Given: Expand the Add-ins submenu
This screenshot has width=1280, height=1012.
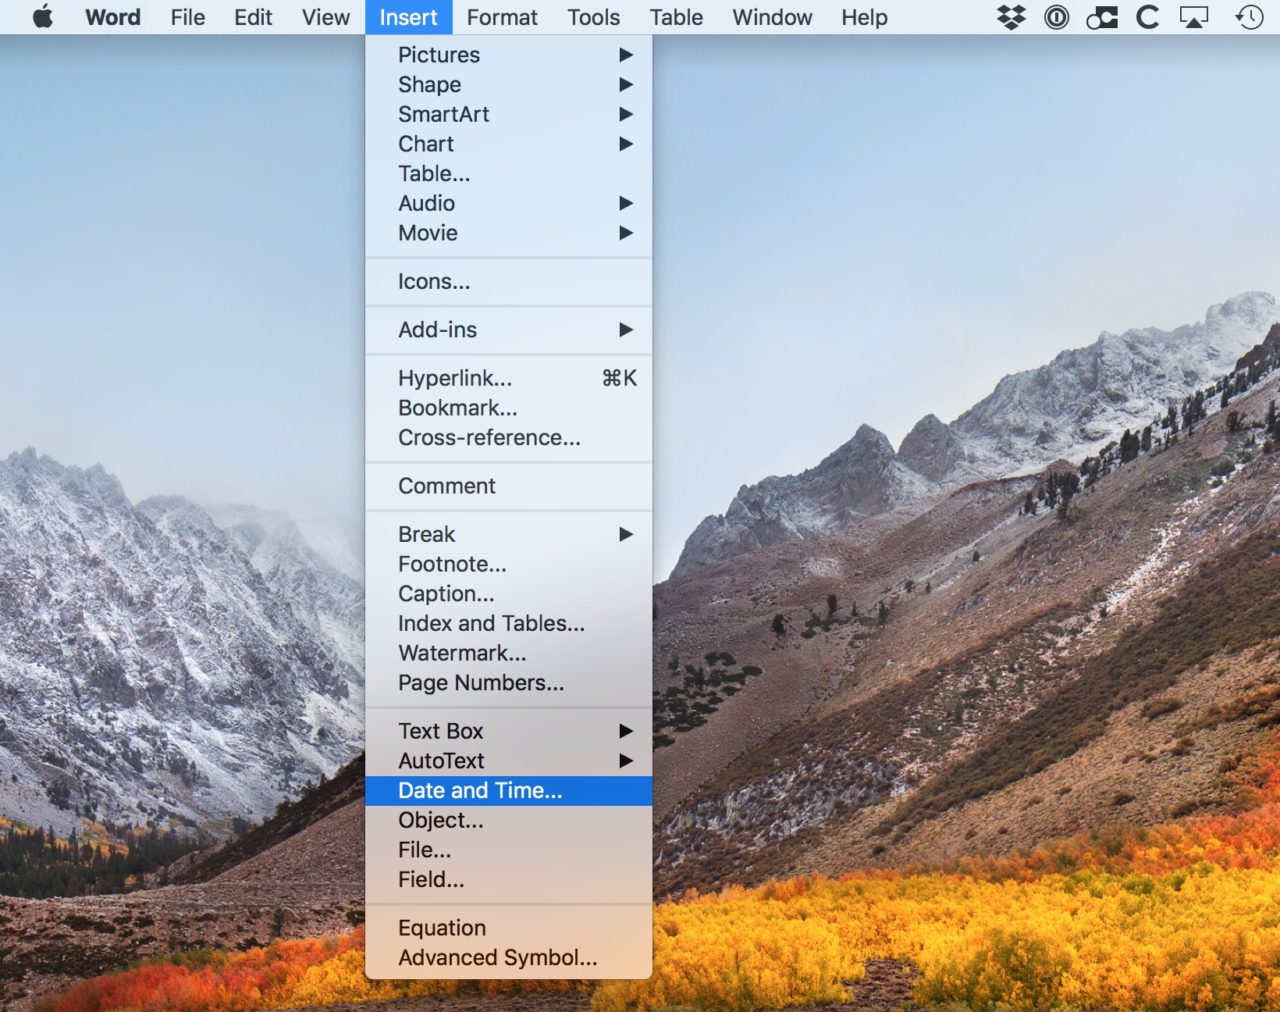Looking at the screenshot, I should coord(509,330).
